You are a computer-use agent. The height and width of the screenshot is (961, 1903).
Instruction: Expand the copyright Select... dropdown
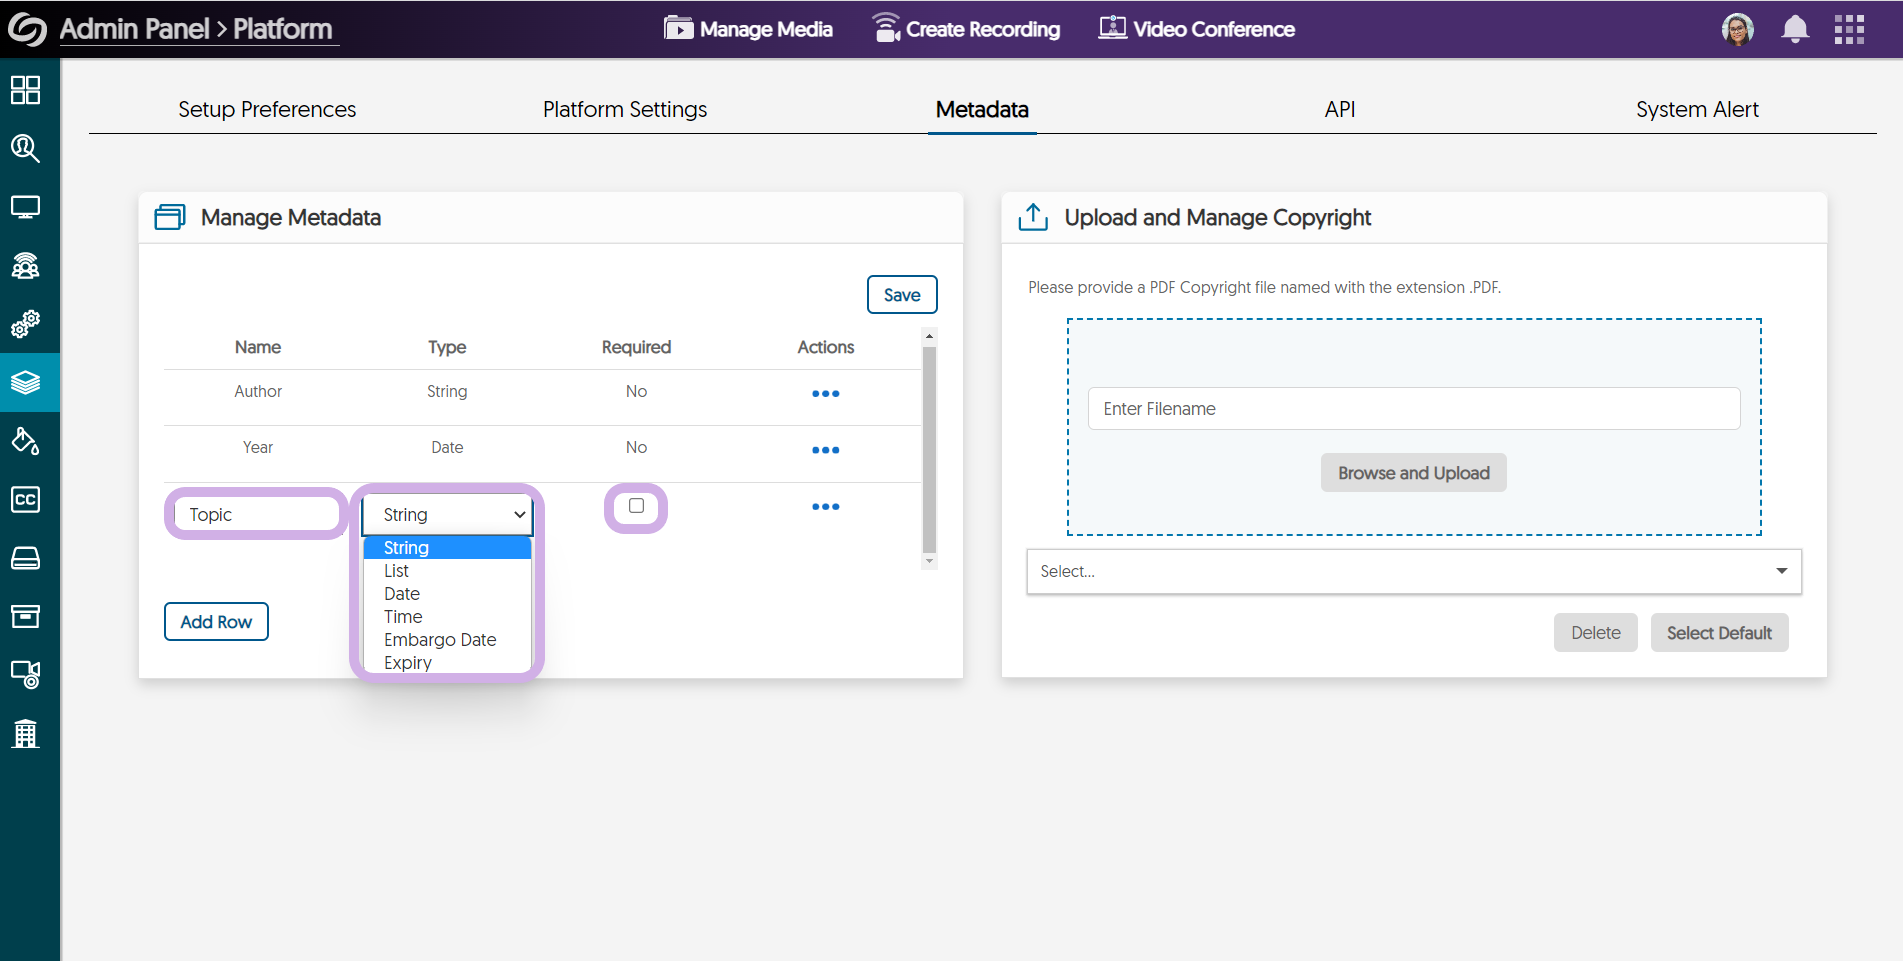(1413, 571)
